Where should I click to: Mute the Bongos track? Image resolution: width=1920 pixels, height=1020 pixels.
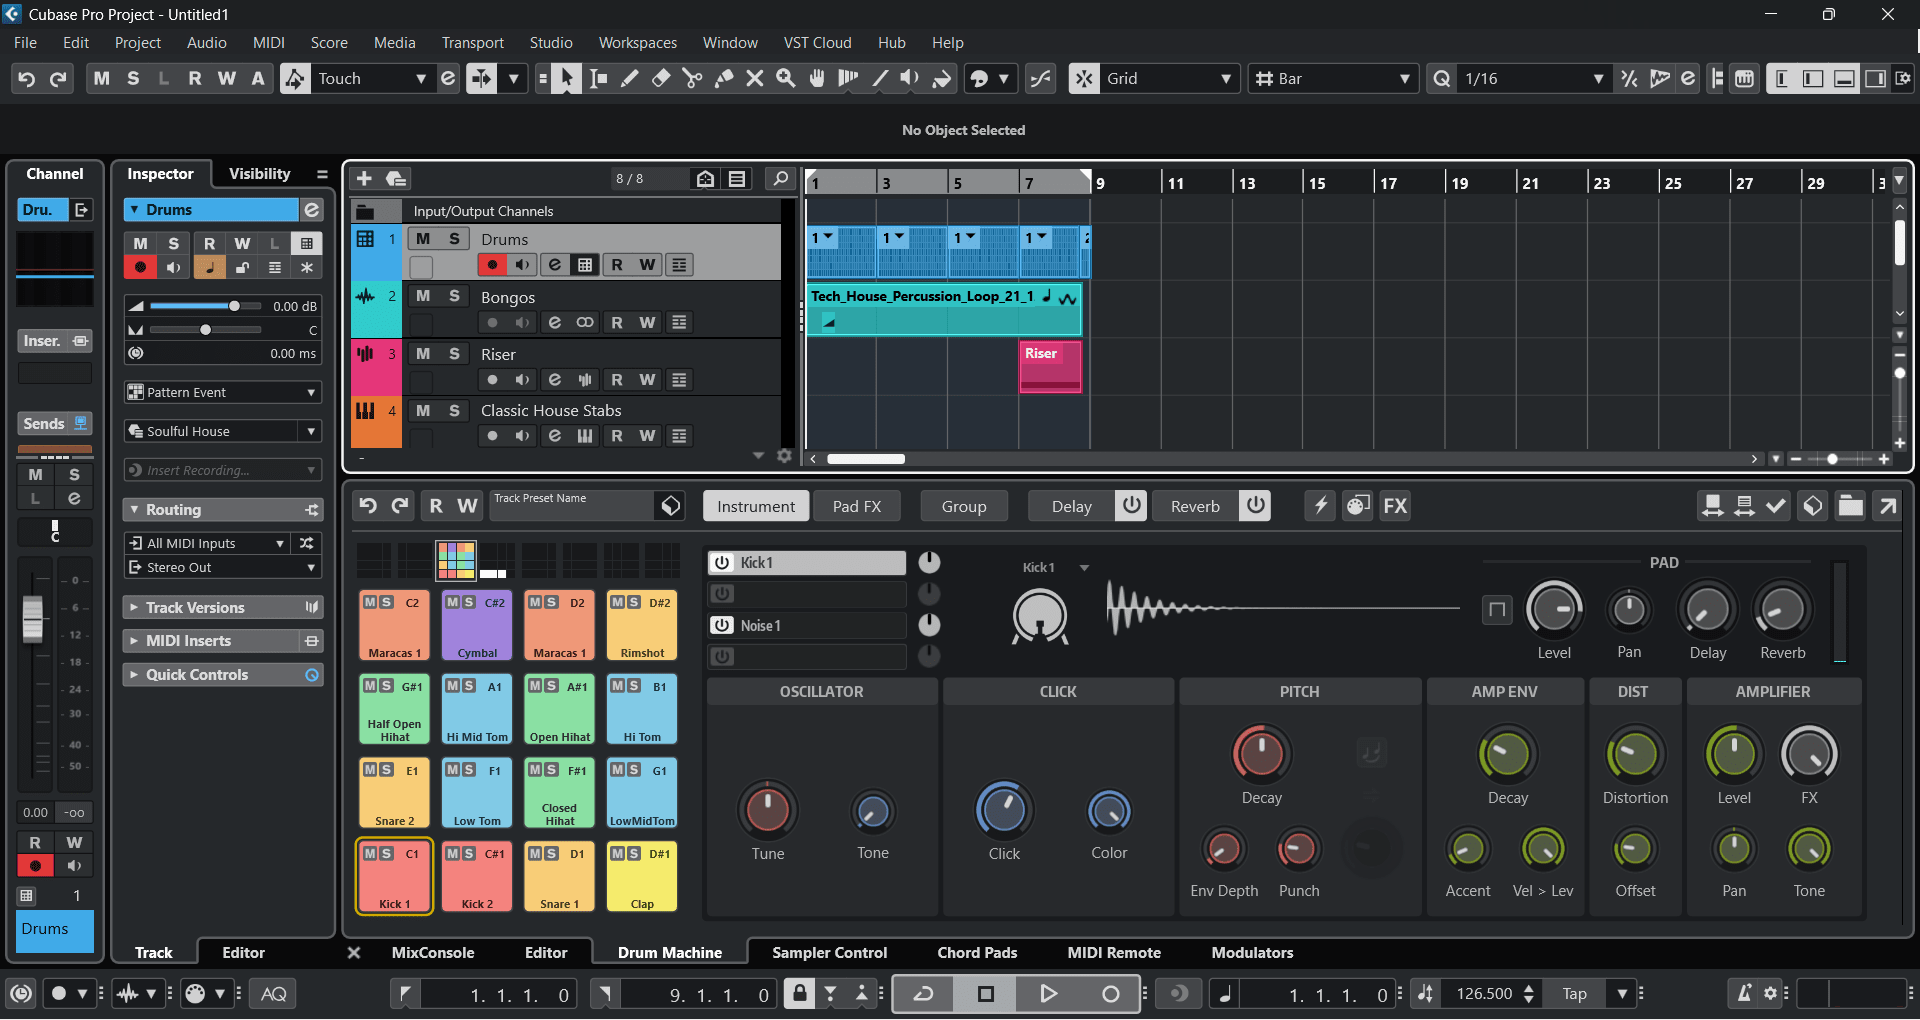click(423, 296)
